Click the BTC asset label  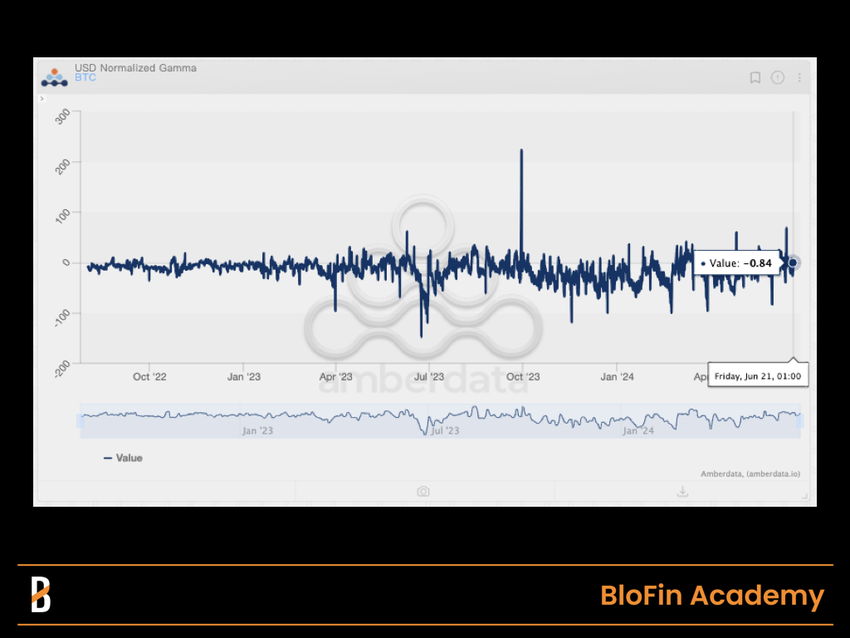[85, 78]
